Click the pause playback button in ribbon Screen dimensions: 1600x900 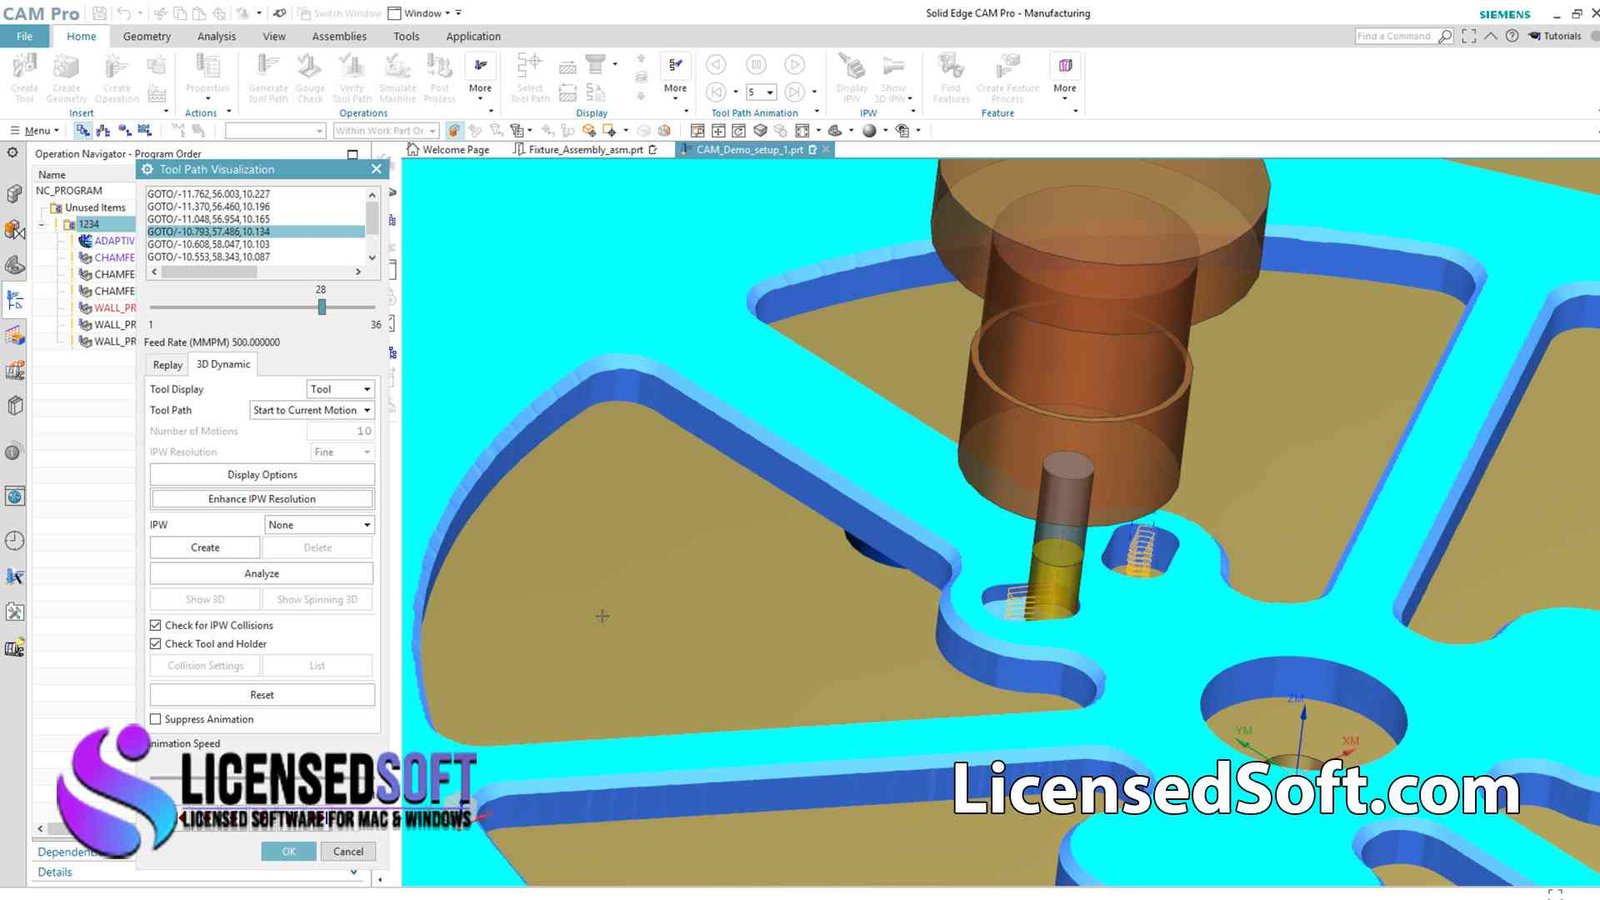point(756,65)
